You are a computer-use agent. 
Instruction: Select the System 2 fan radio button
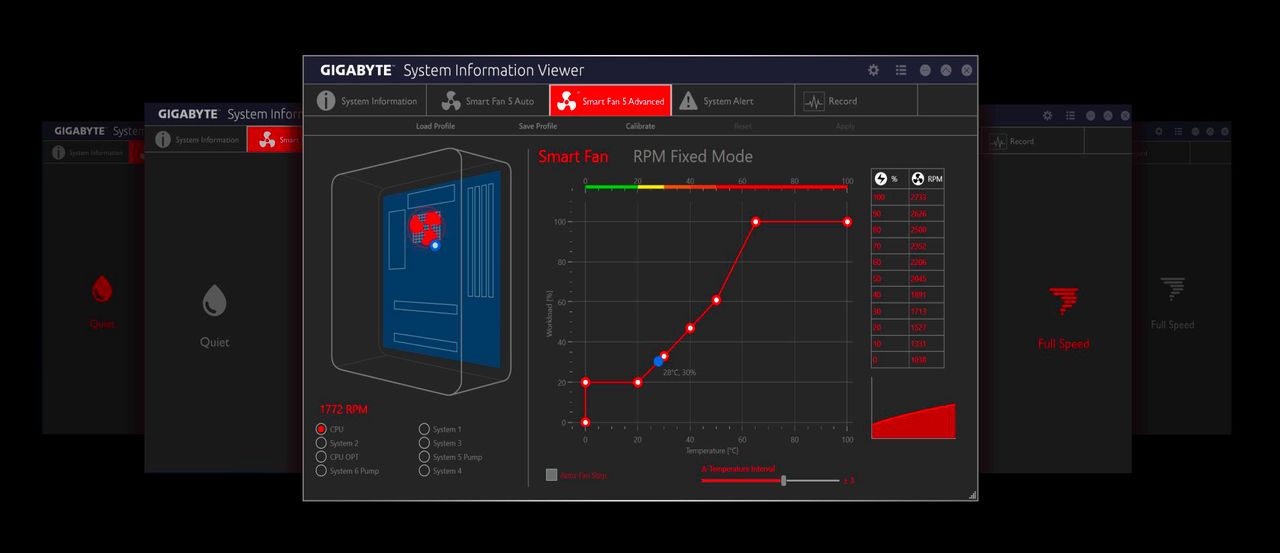pos(321,443)
